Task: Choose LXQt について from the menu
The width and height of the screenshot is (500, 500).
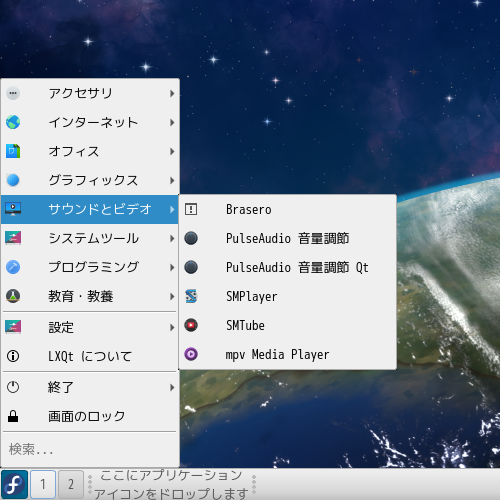Action: coord(90,356)
